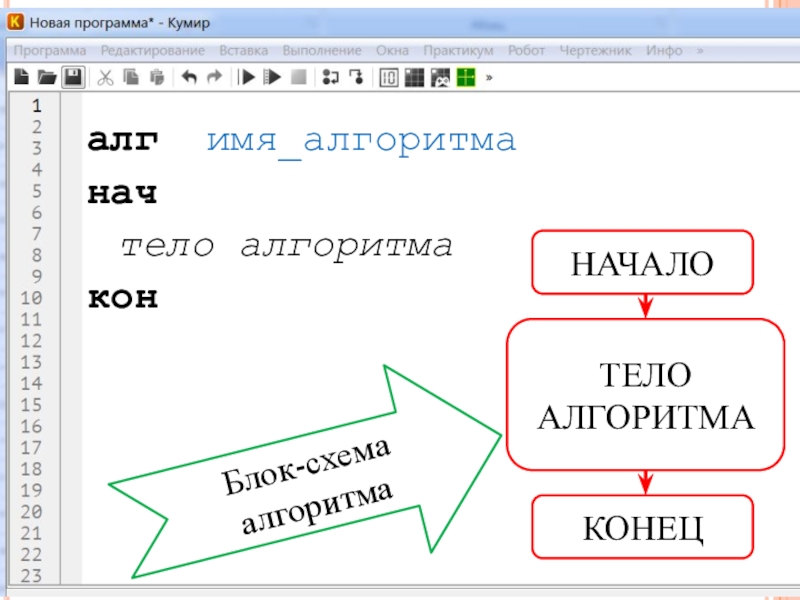The height and width of the screenshot is (600, 800).
Task: Open the input-output window icon
Action: (x=389, y=78)
